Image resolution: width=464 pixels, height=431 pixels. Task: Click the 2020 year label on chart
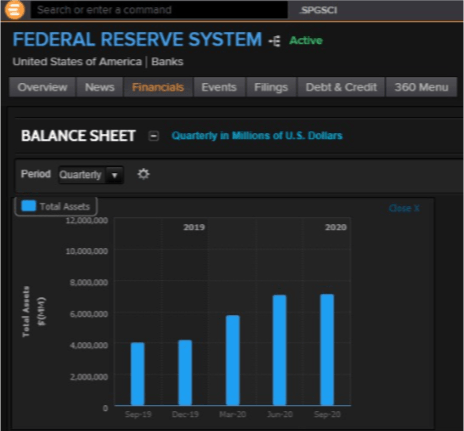point(336,227)
